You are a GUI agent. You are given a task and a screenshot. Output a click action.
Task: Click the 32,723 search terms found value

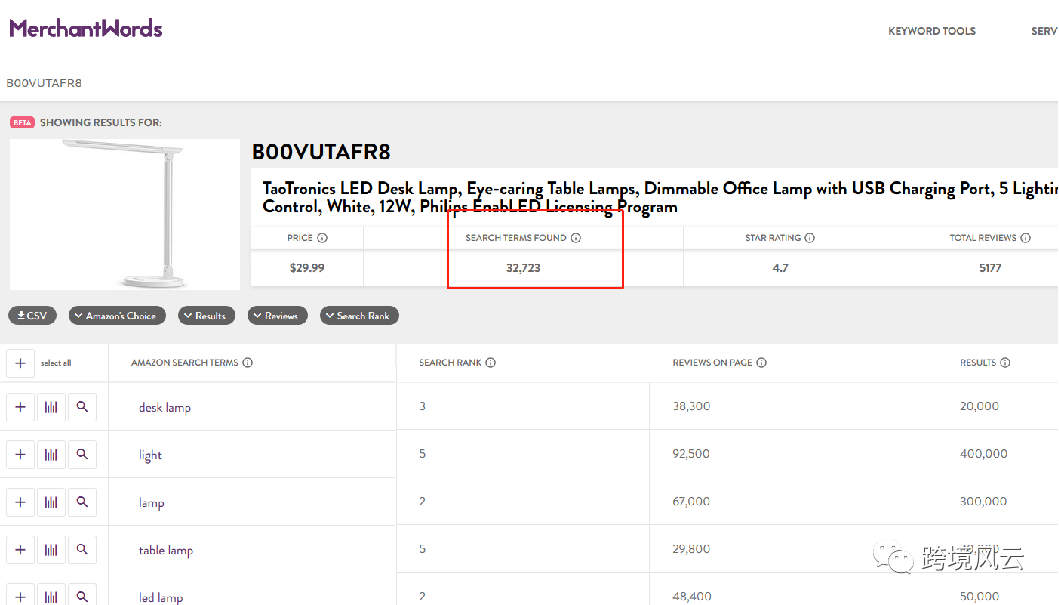pyautogui.click(x=523, y=268)
